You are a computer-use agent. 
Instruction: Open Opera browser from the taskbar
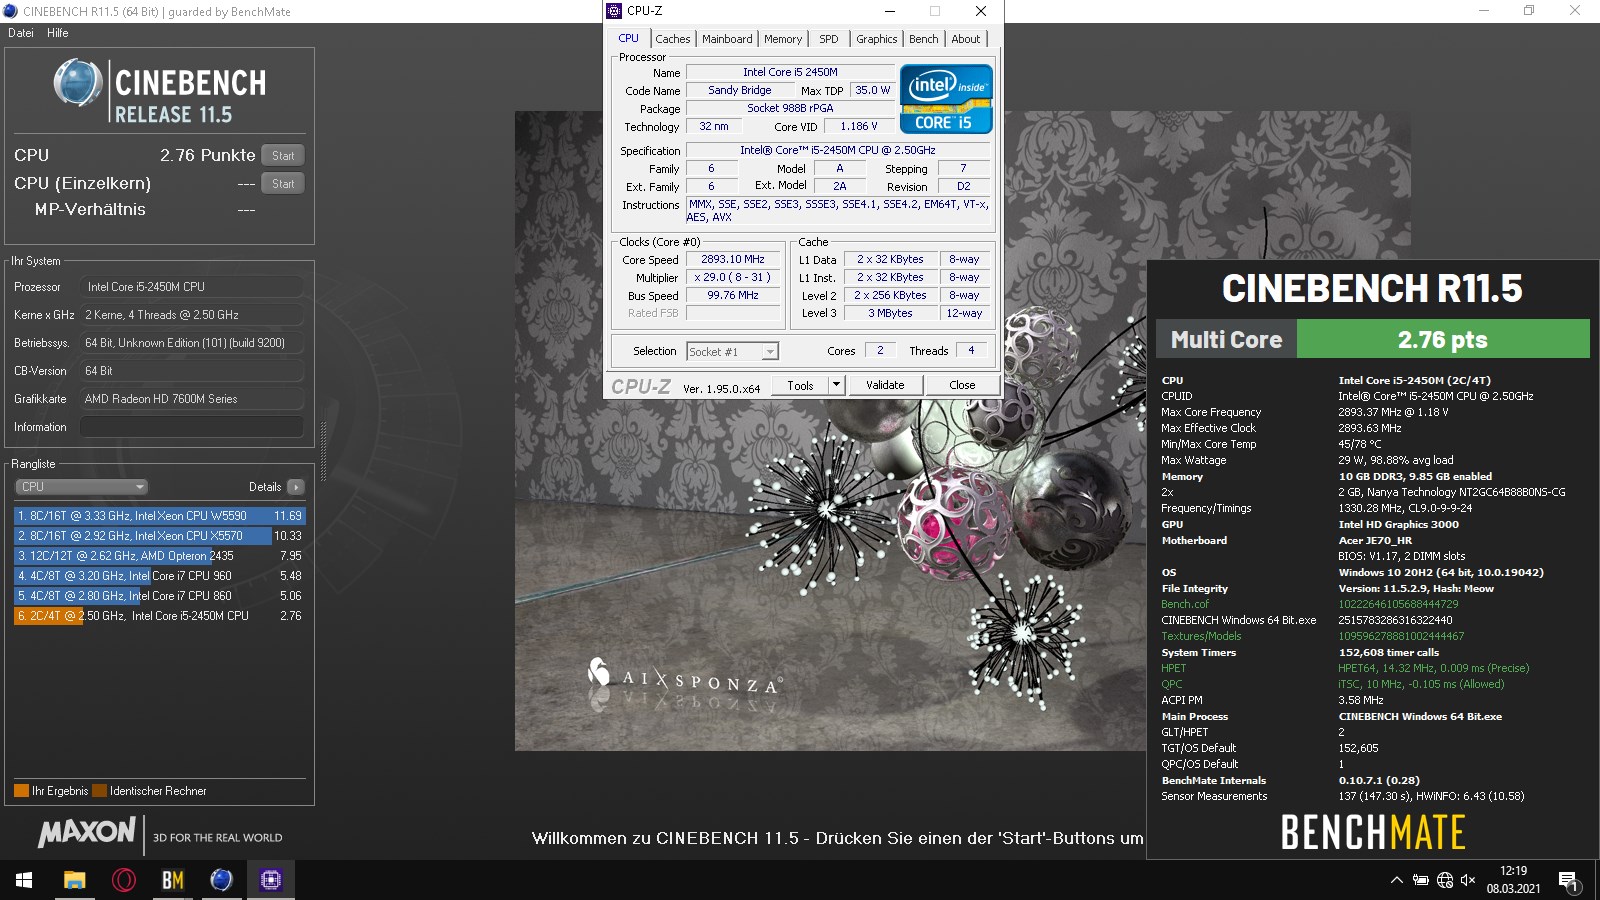tap(124, 880)
